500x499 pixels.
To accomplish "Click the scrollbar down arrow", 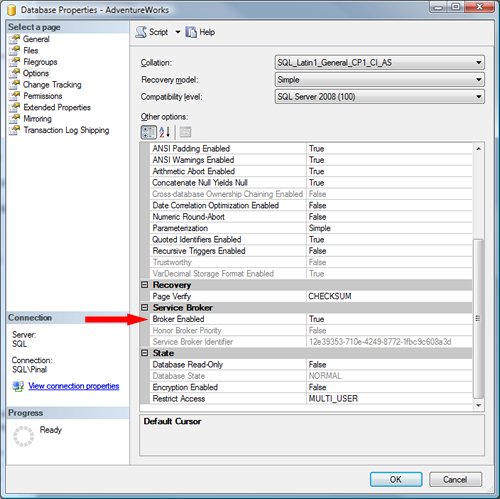I will pos(478,405).
